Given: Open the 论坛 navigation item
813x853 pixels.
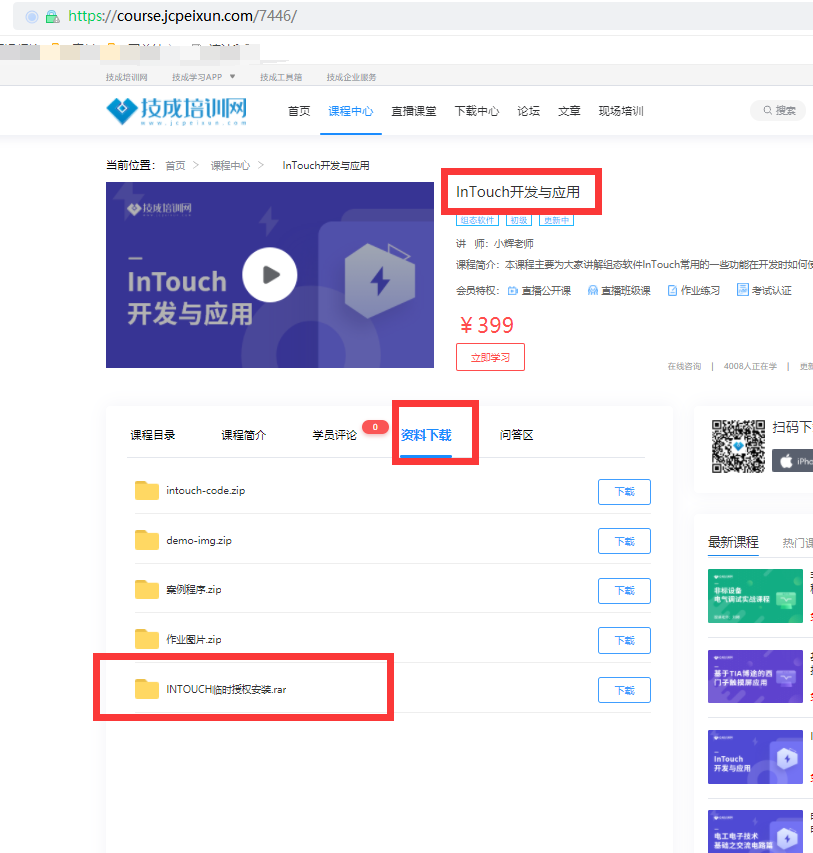Looking at the screenshot, I should pyautogui.click(x=528, y=111).
